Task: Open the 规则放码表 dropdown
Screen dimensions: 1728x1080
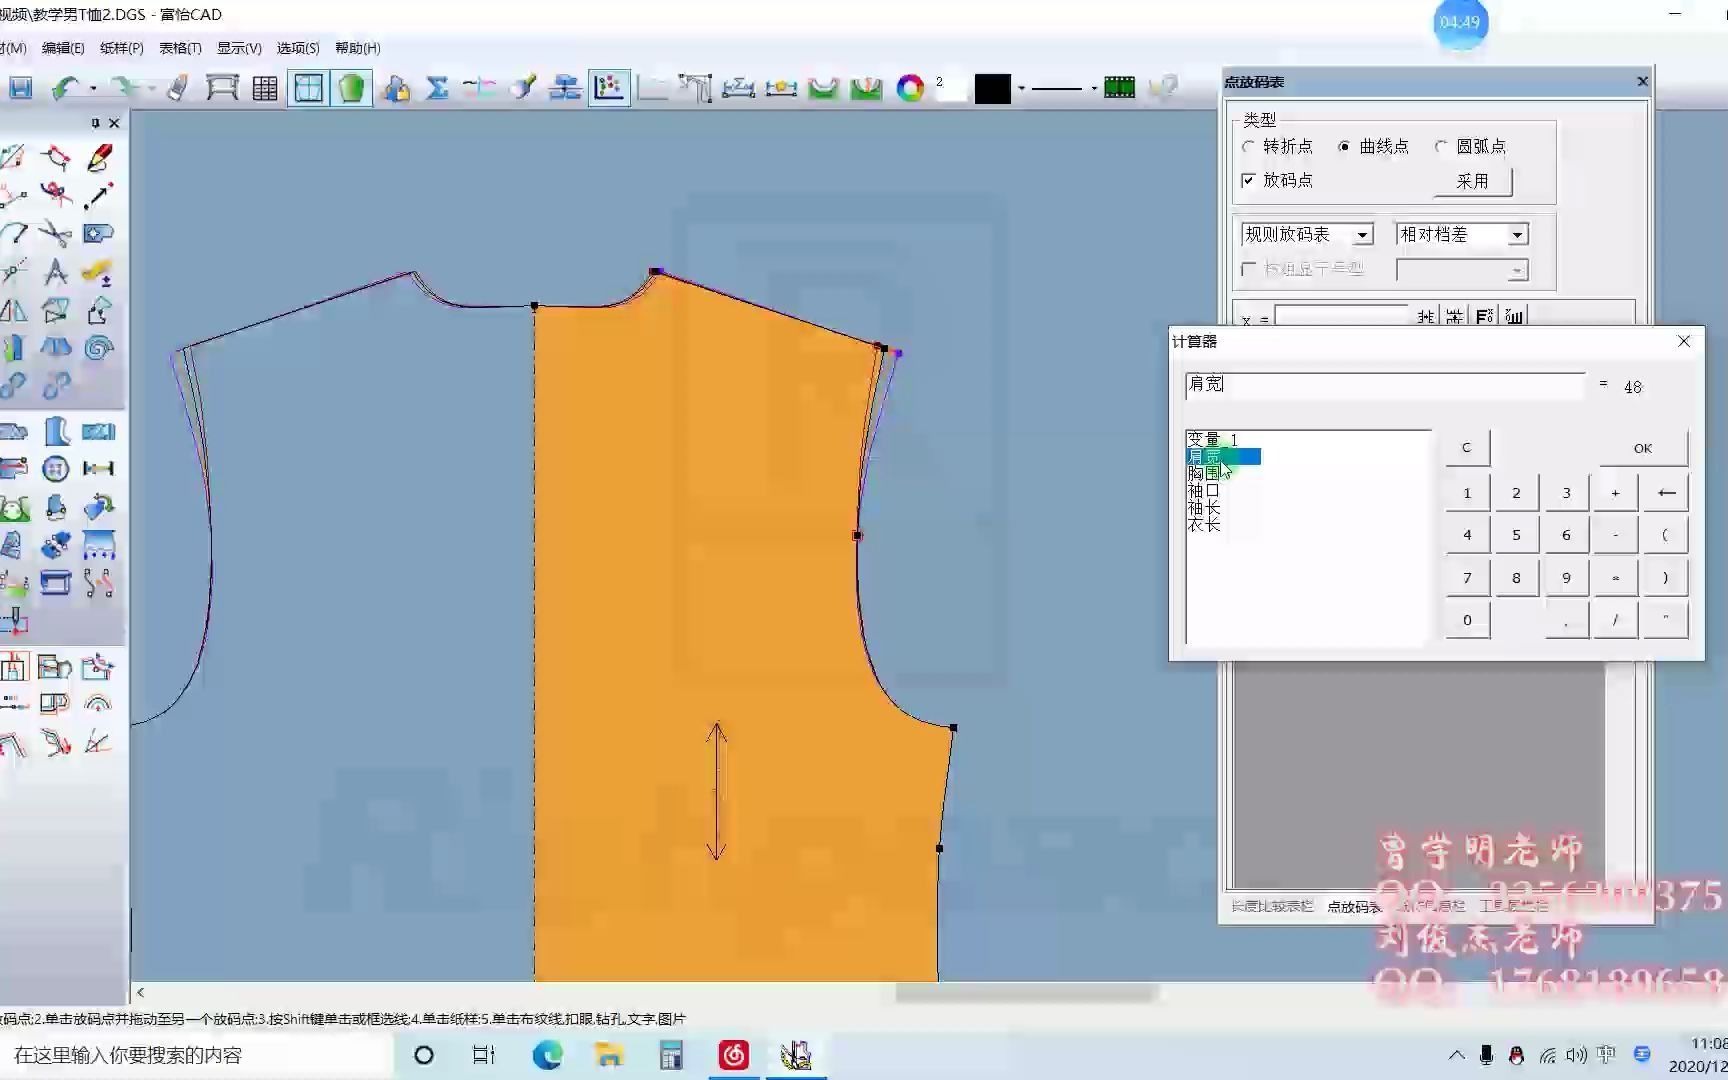Action: (1363, 233)
